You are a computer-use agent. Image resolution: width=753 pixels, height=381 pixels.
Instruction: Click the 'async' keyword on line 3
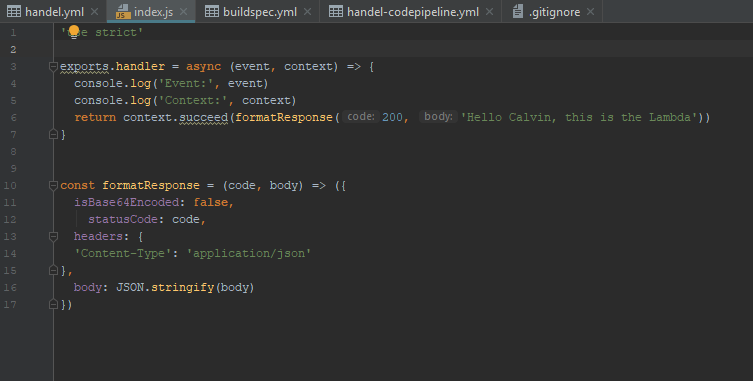pos(204,66)
